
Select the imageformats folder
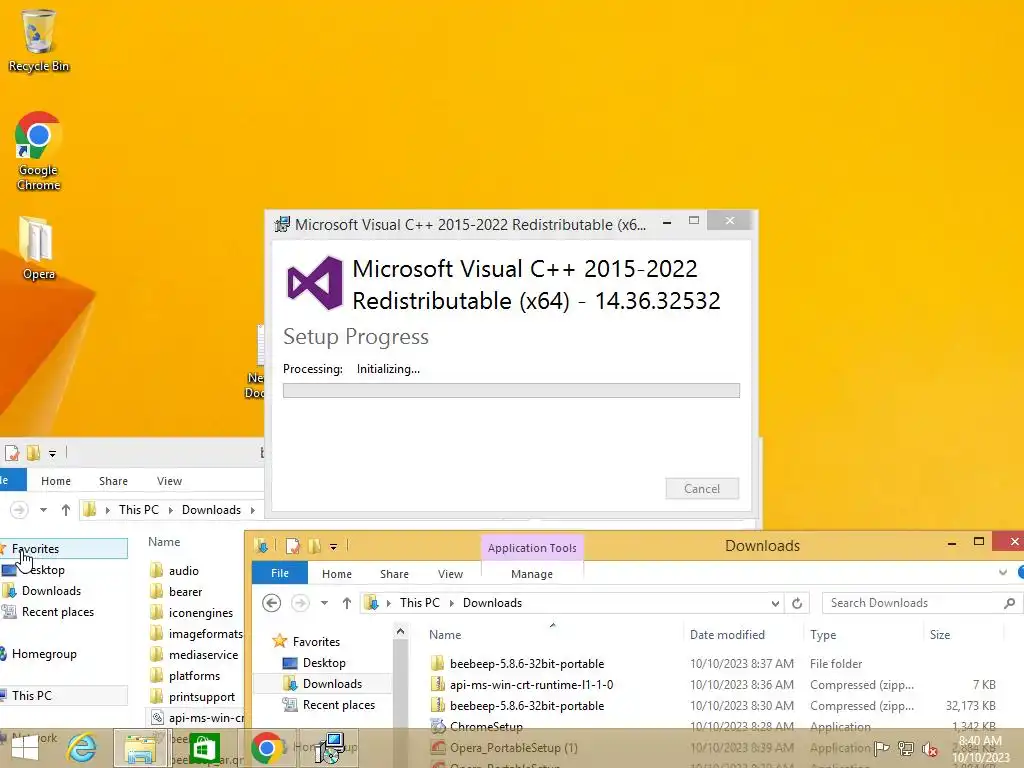pyautogui.click(x=205, y=633)
